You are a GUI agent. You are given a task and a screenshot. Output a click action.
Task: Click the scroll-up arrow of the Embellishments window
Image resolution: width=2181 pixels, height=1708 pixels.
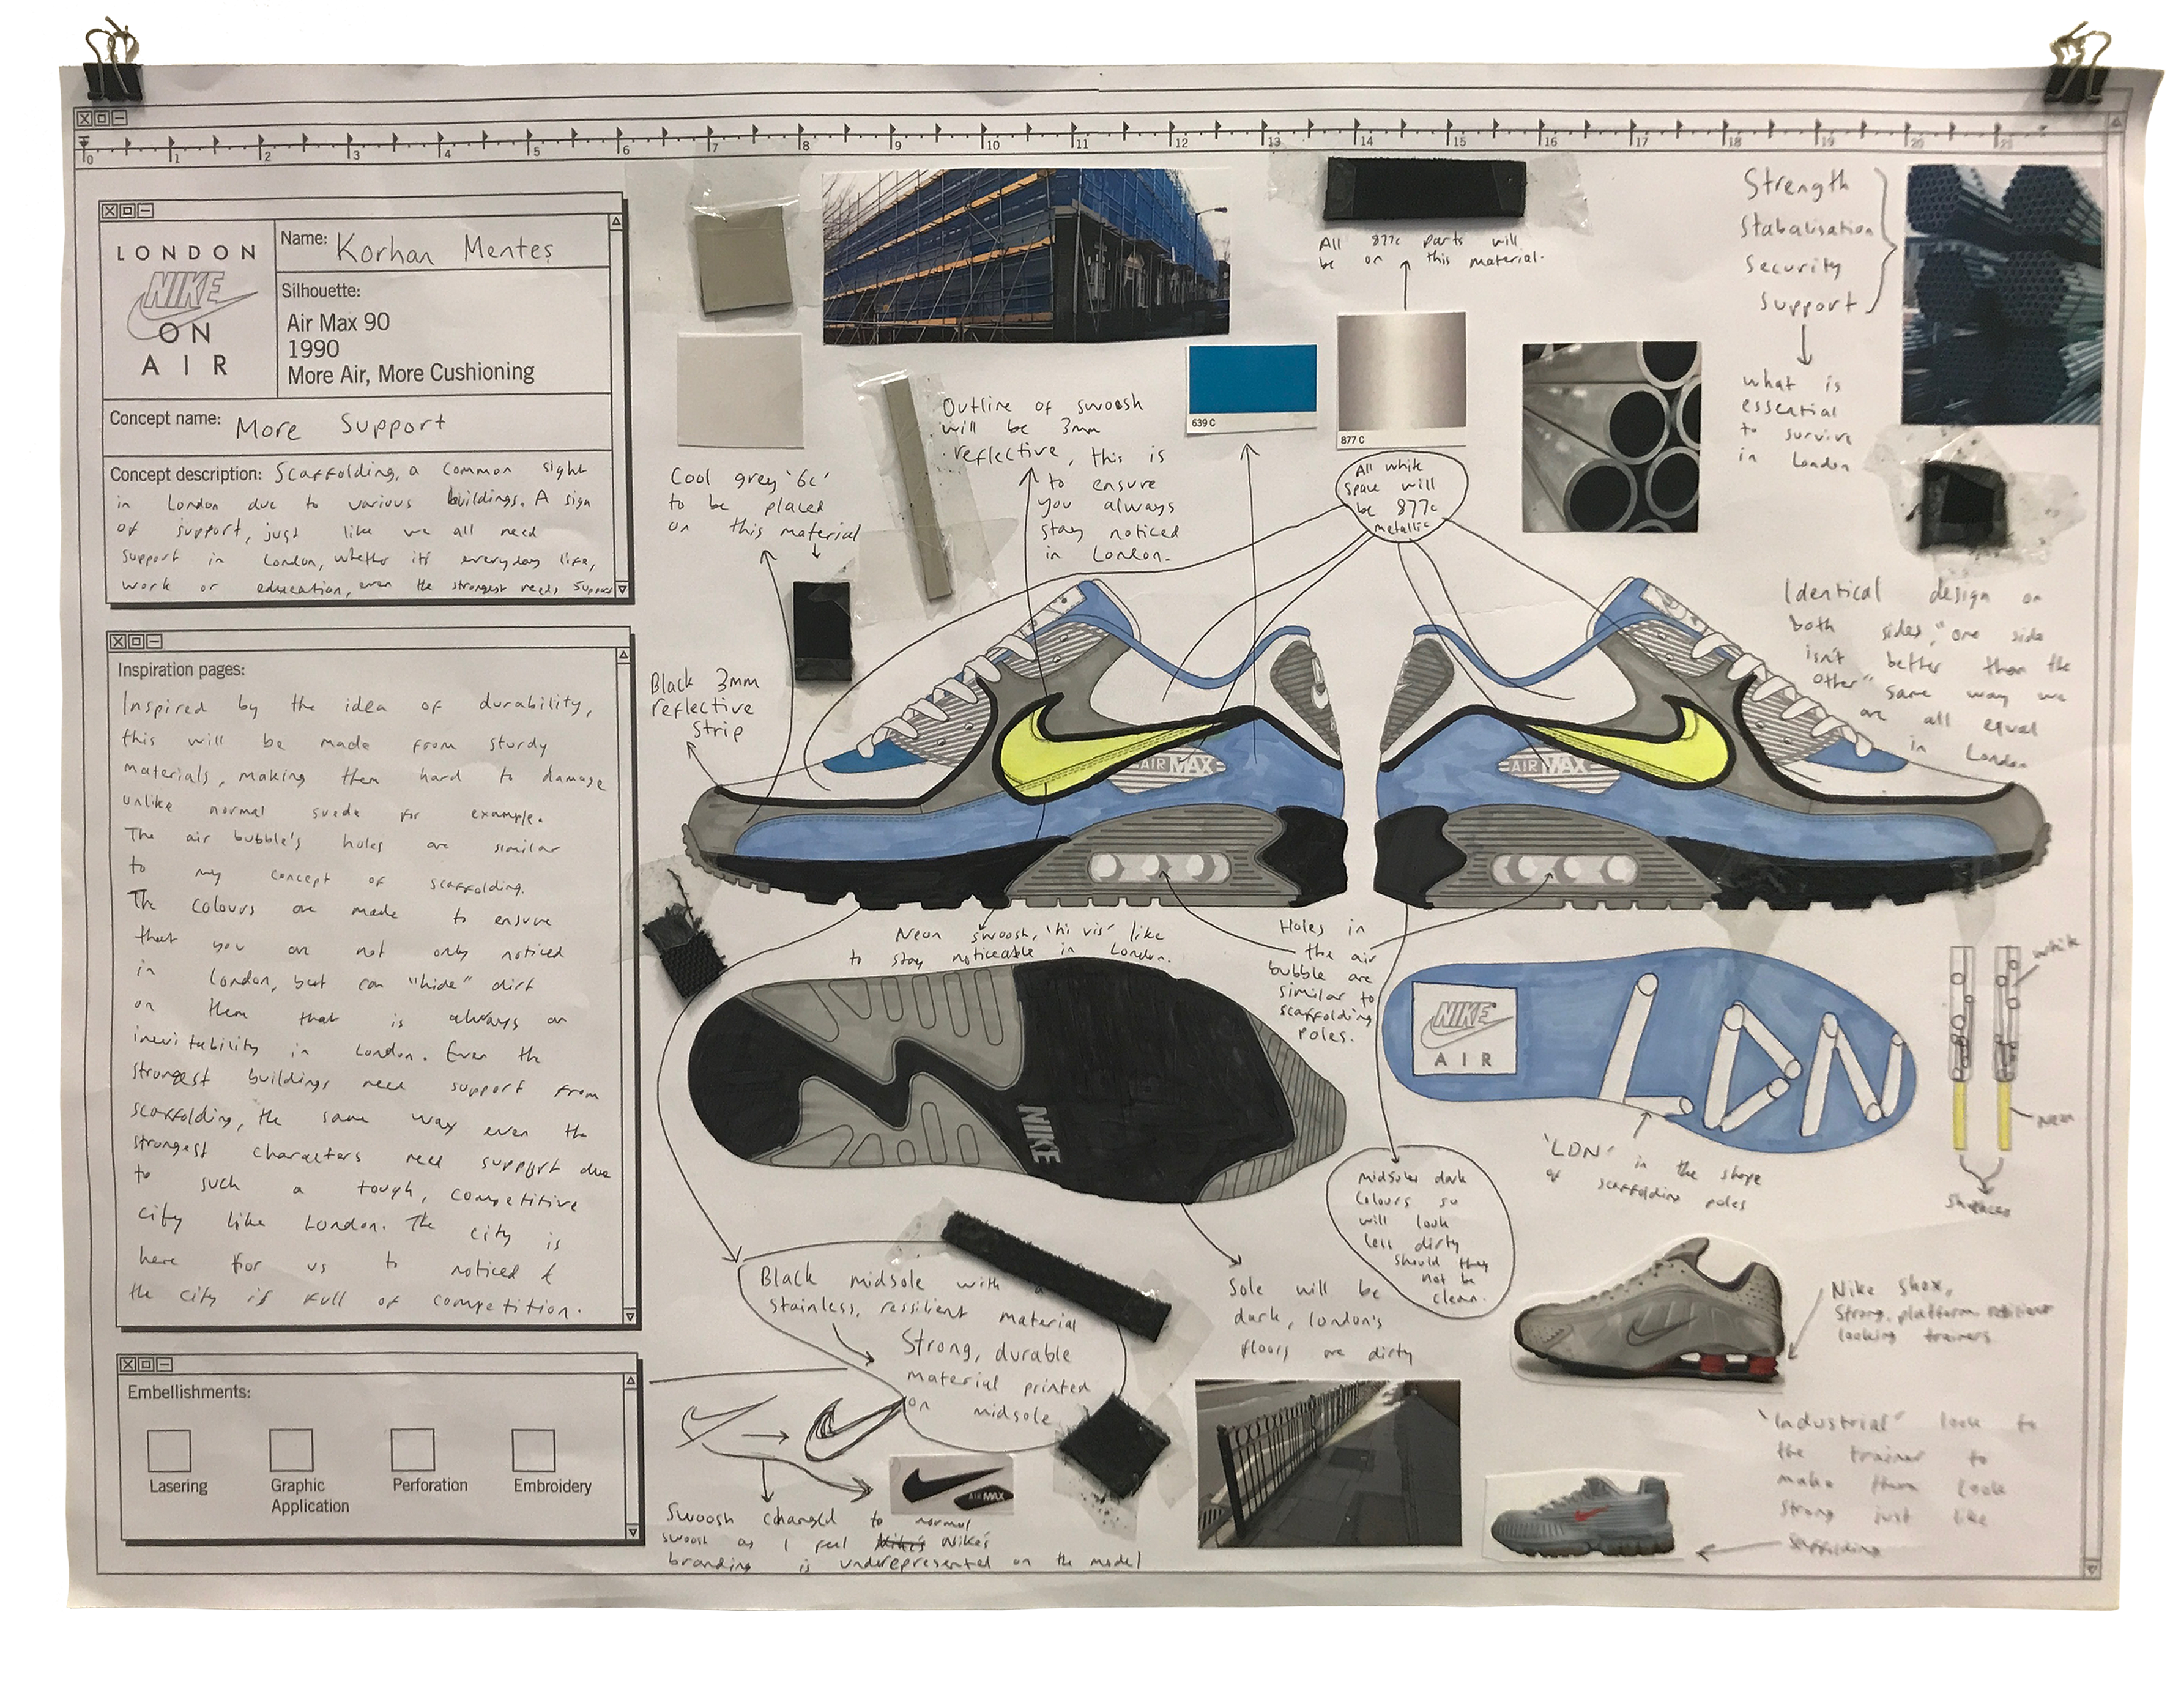(630, 1380)
